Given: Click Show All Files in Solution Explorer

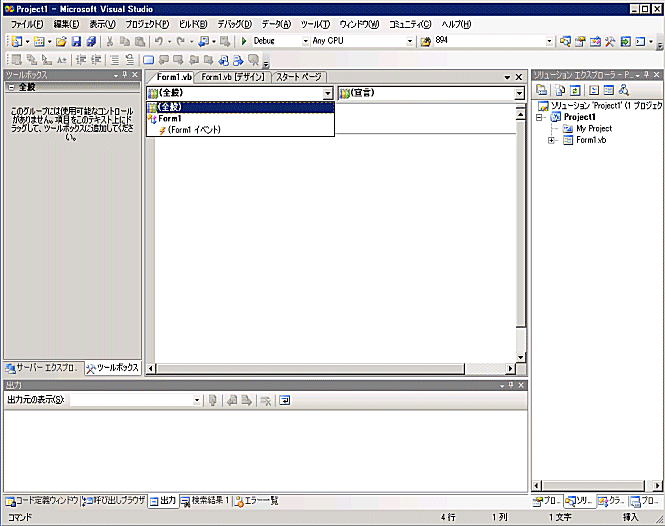Looking at the screenshot, I should tap(560, 90).
